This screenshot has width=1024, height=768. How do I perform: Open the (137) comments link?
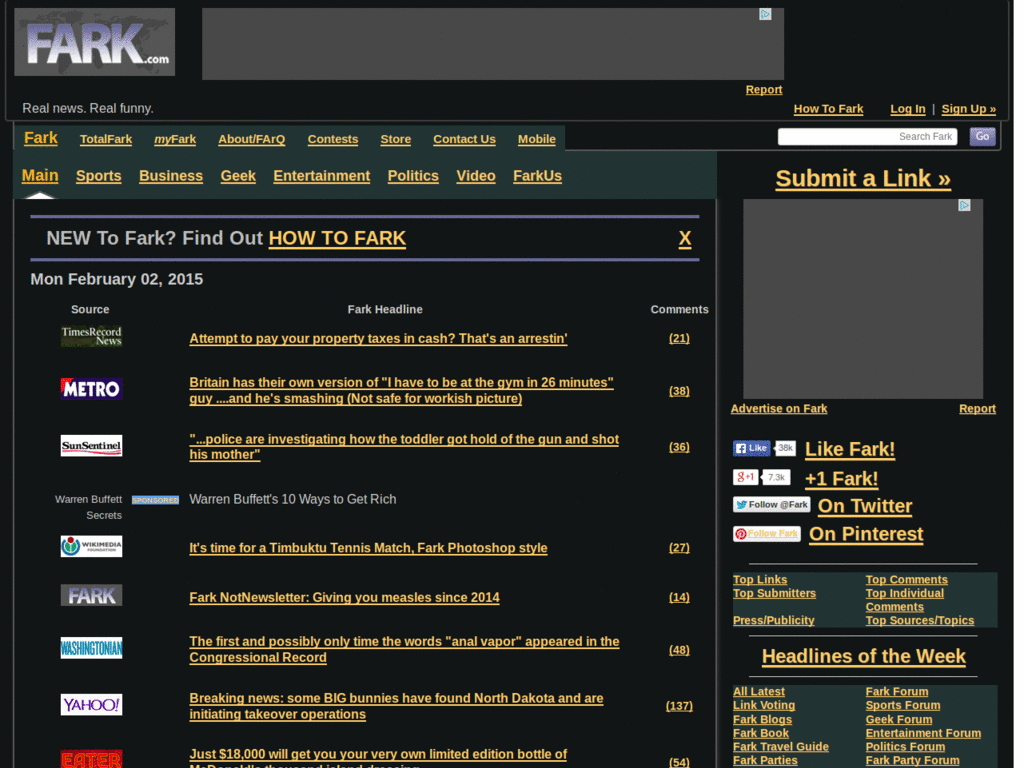pos(679,706)
